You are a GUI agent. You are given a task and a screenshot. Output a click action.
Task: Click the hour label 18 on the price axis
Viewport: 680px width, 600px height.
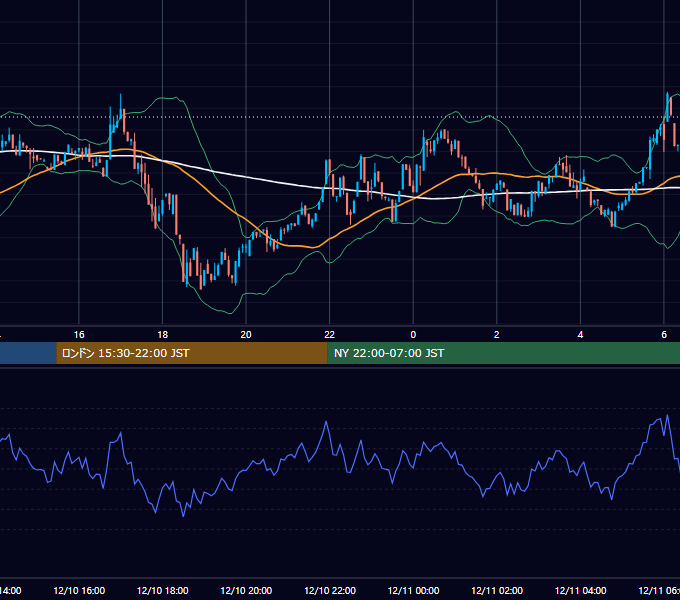(x=162, y=335)
